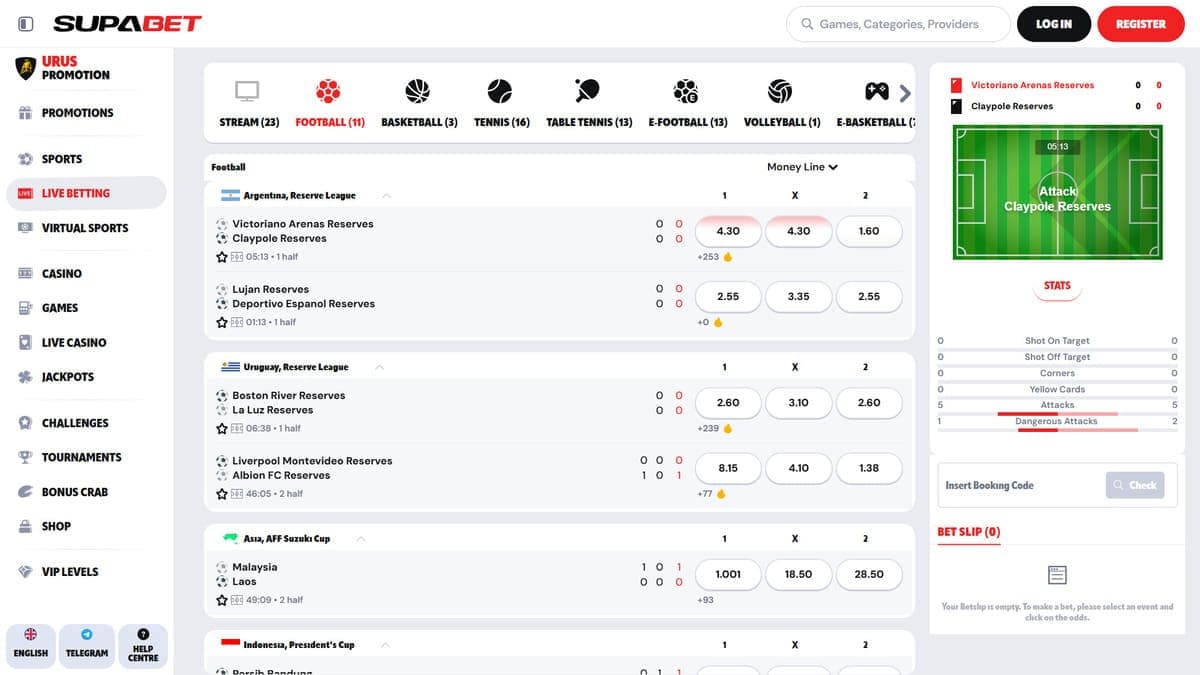The image size is (1200, 675).
Task: Bet 1.60 on Claypole Reserves win
Action: pos(869,231)
